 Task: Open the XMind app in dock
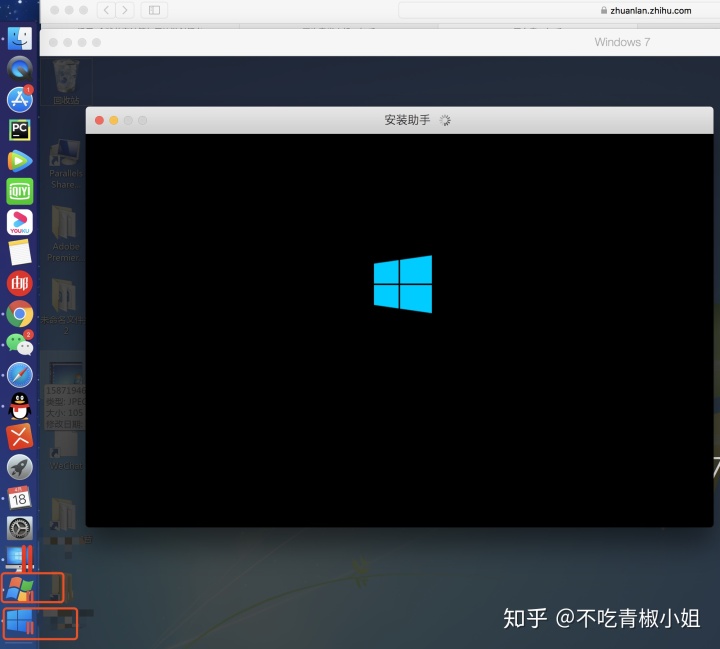click(x=20, y=436)
